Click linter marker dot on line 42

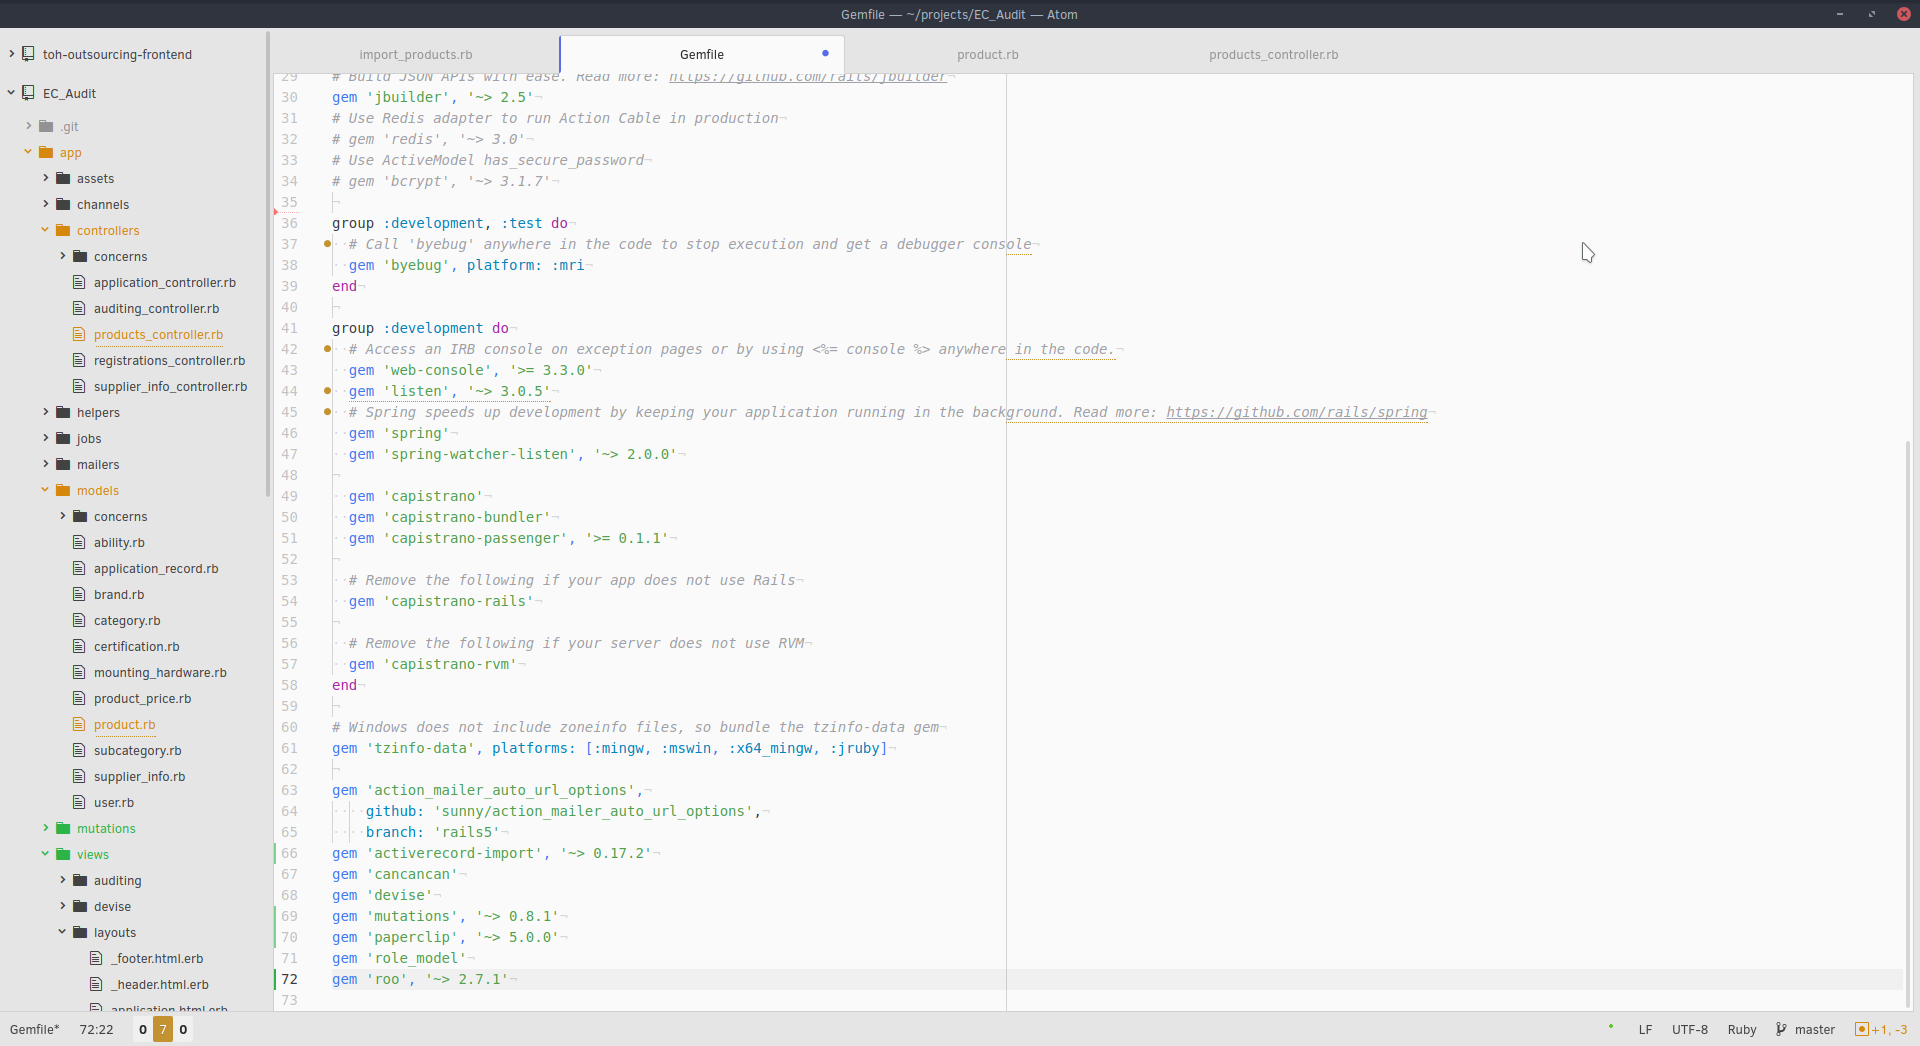click(327, 349)
